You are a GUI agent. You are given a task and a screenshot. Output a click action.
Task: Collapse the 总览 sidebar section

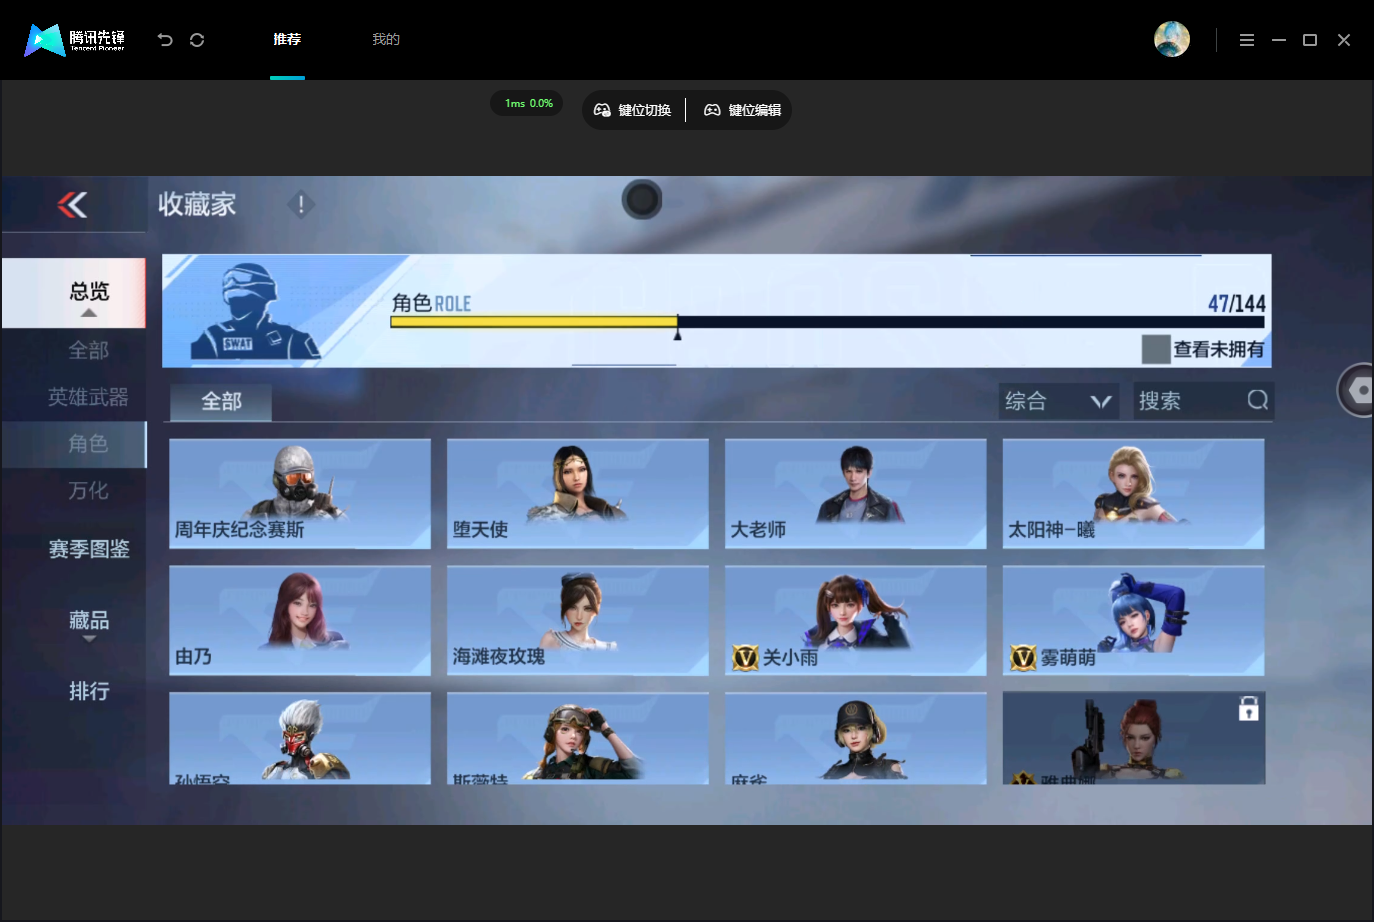point(74,293)
